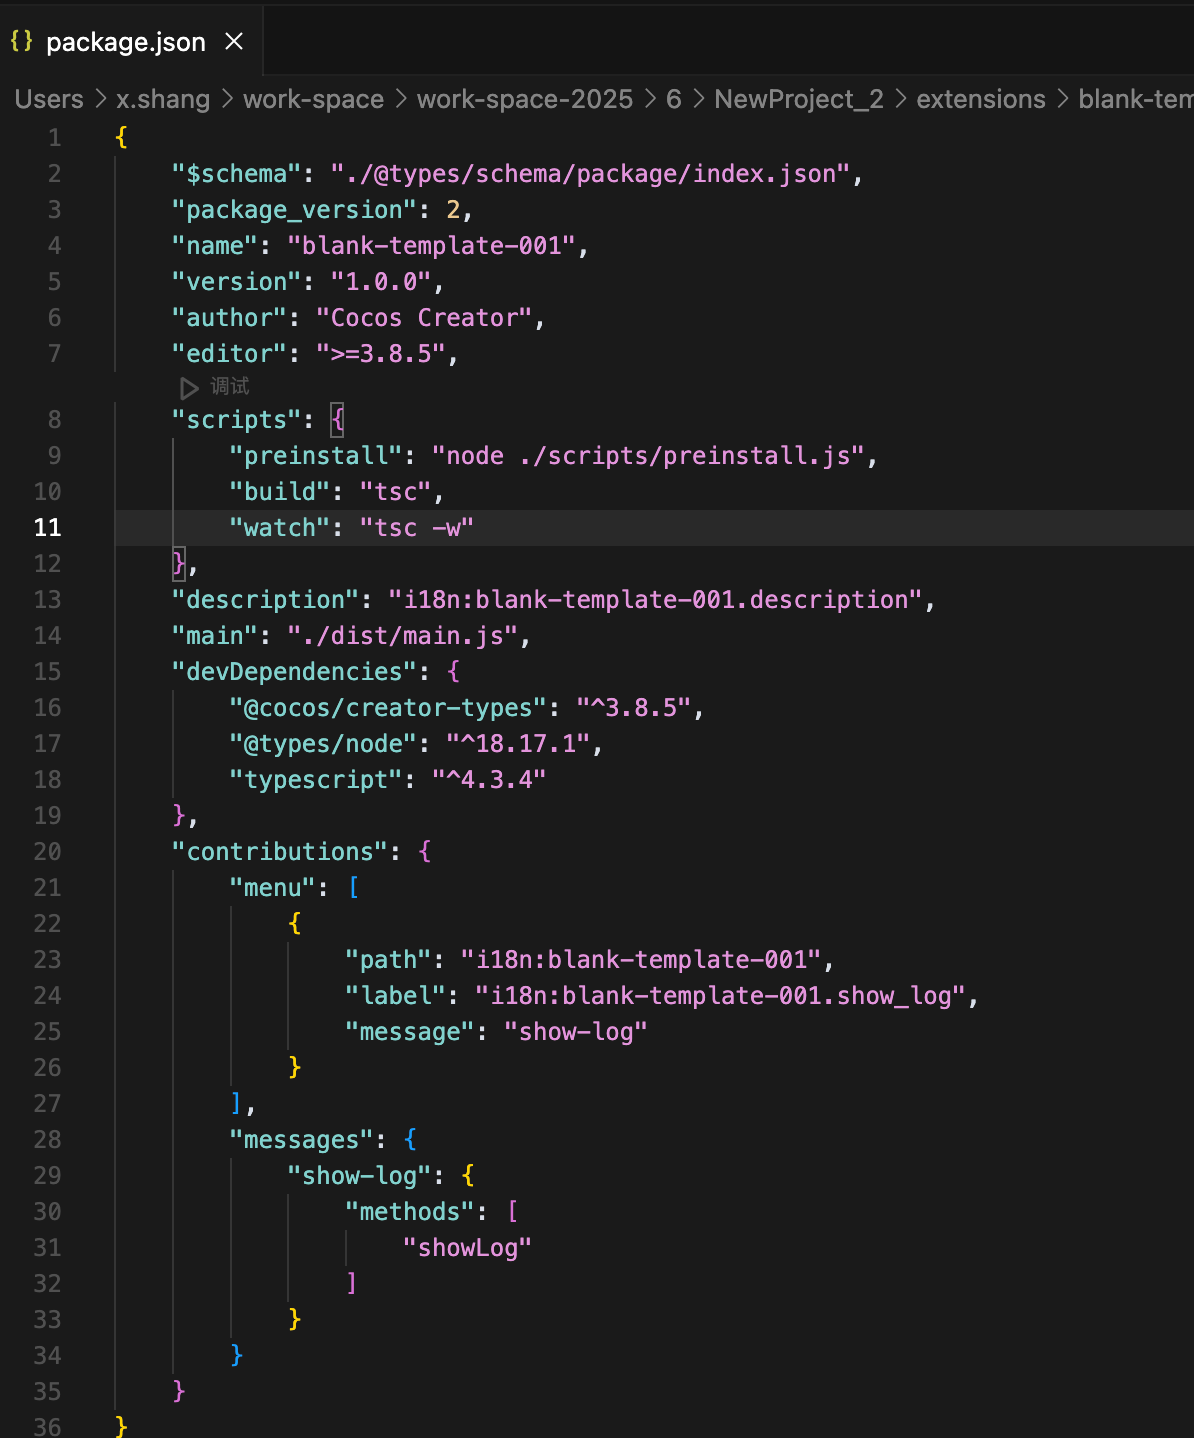Click the JSON braces file icon in tab
This screenshot has height=1438, width=1194.
[21, 41]
